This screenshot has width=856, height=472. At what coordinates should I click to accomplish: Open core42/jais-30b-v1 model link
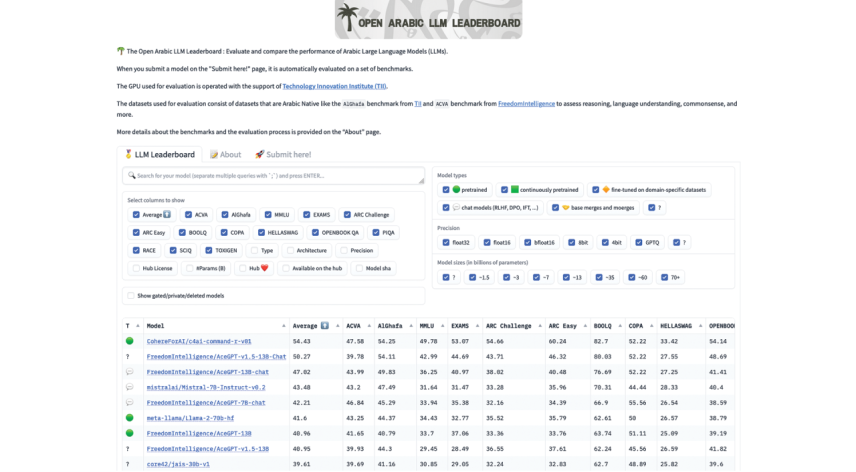pyautogui.click(x=178, y=464)
